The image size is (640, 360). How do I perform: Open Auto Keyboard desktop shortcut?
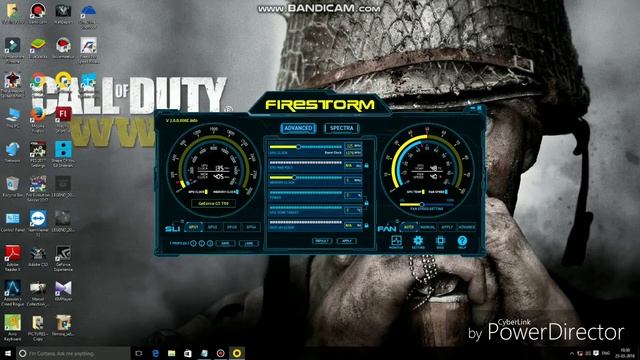pyautogui.click(x=12, y=327)
